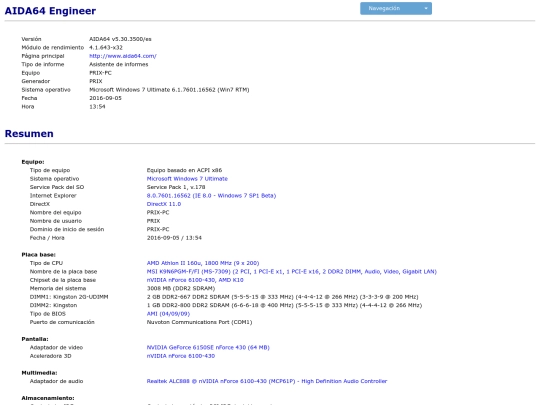Screen dimensions: 540x405
Task: Click the Dominio de inicio de sesión label
Action: [67, 229]
